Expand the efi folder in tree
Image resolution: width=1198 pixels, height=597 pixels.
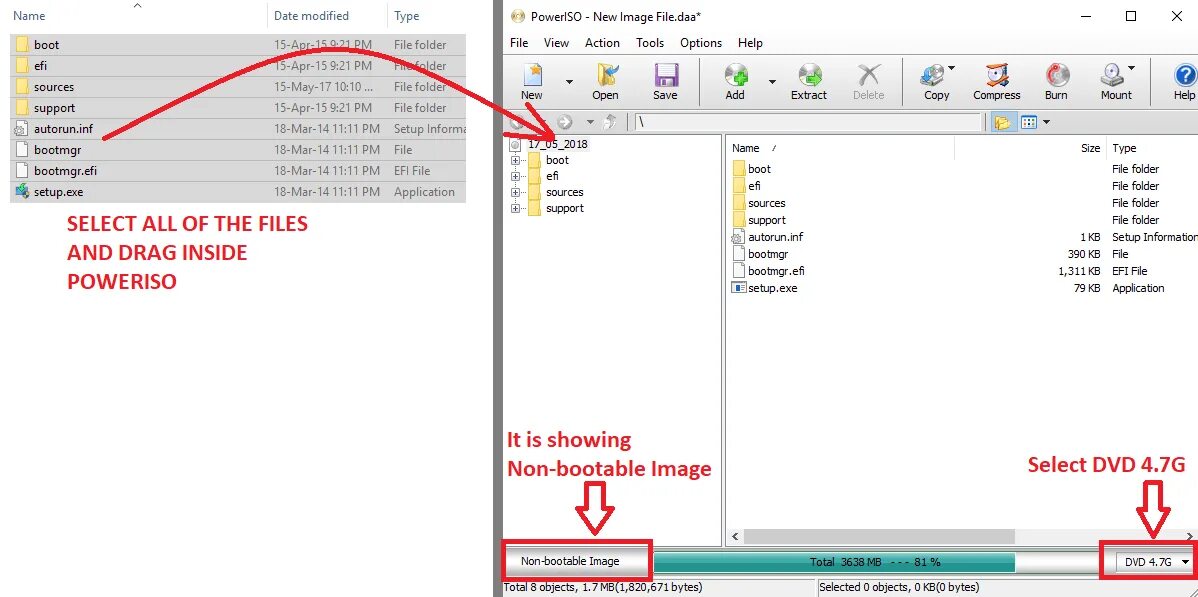click(515, 177)
